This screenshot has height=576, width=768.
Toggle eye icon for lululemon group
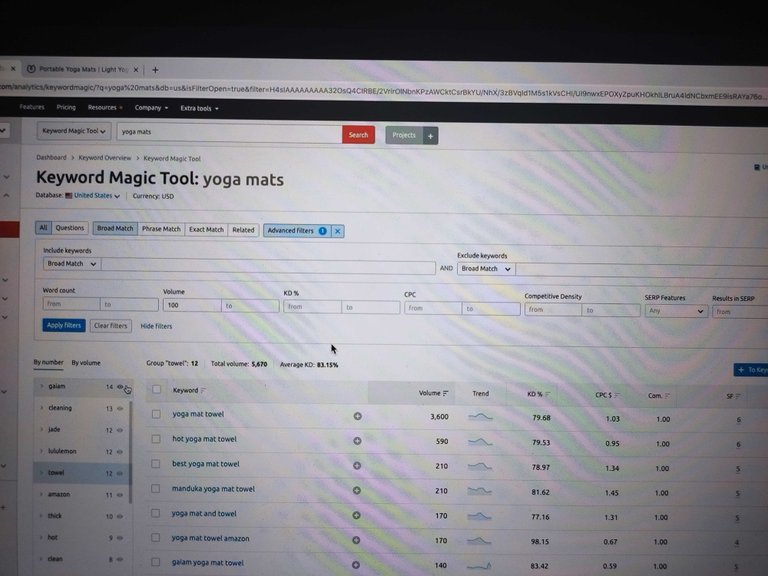pyautogui.click(x=120, y=452)
